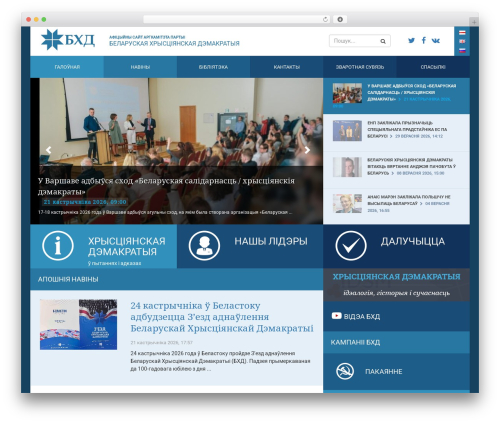This screenshot has height=423, width=500.
Task: Click the Кампаніі БХД section heading
Action: [355, 342]
